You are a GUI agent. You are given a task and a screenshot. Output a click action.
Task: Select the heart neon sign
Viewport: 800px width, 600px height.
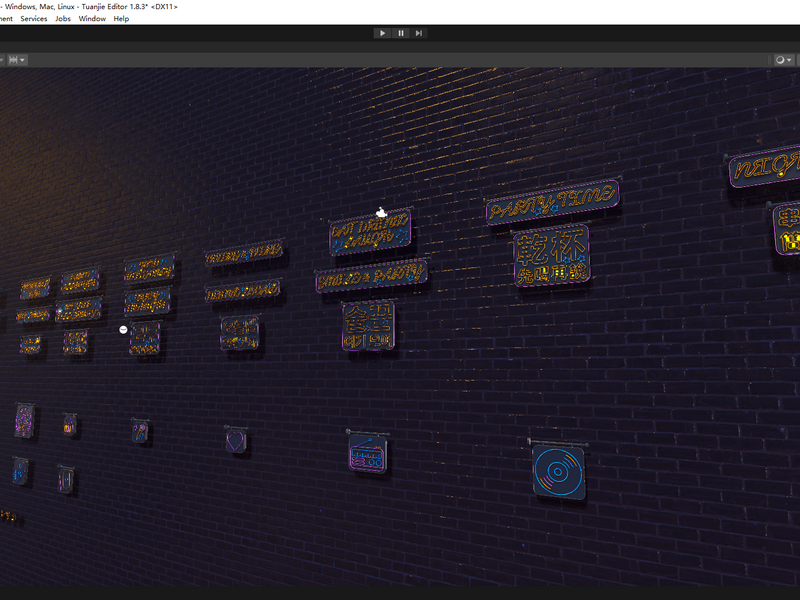(x=236, y=441)
